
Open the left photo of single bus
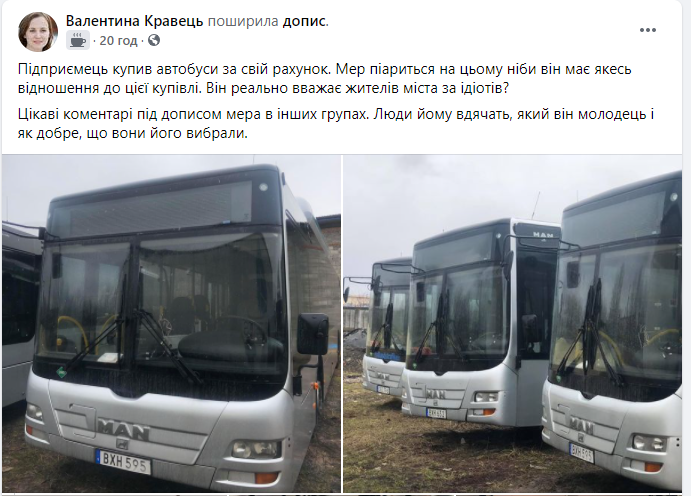pos(171,323)
